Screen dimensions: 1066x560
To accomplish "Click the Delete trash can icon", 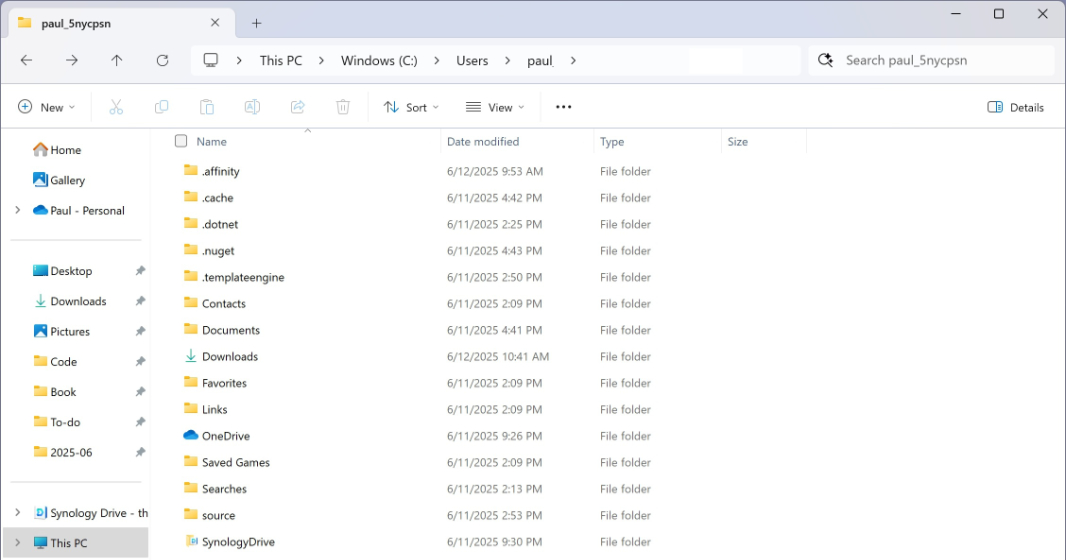I will click(343, 107).
